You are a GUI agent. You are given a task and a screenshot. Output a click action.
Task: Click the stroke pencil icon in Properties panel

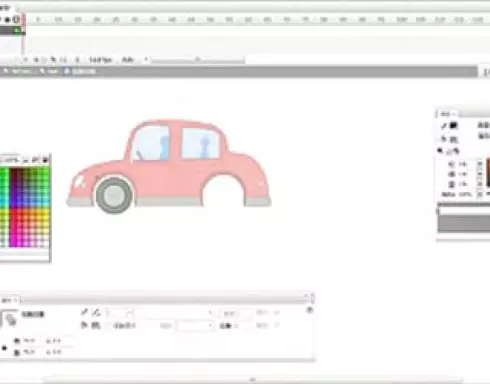tap(84, 312)
